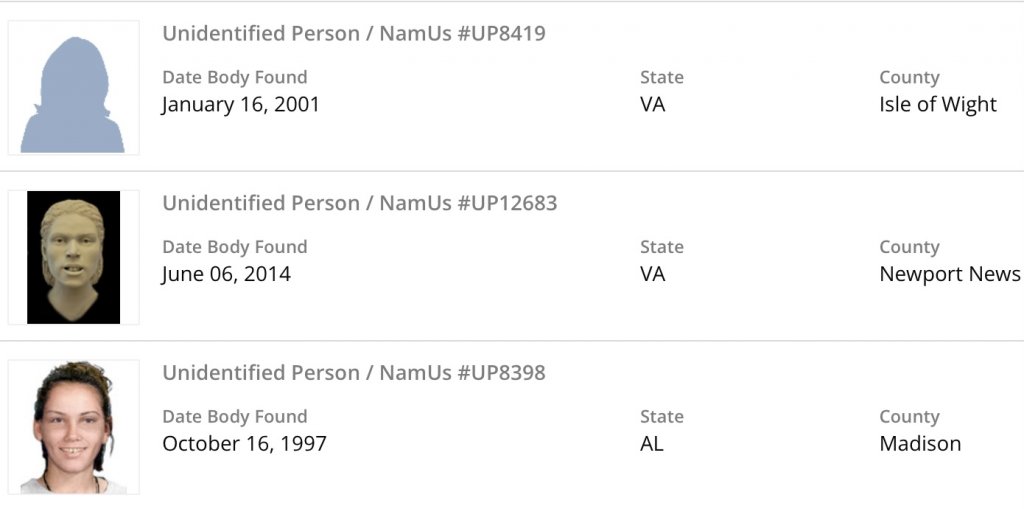The height and width of the screenshot is (509, 1024).
Task: Click County label in the #UP12683 record
Action: click(x=909, y=247)
